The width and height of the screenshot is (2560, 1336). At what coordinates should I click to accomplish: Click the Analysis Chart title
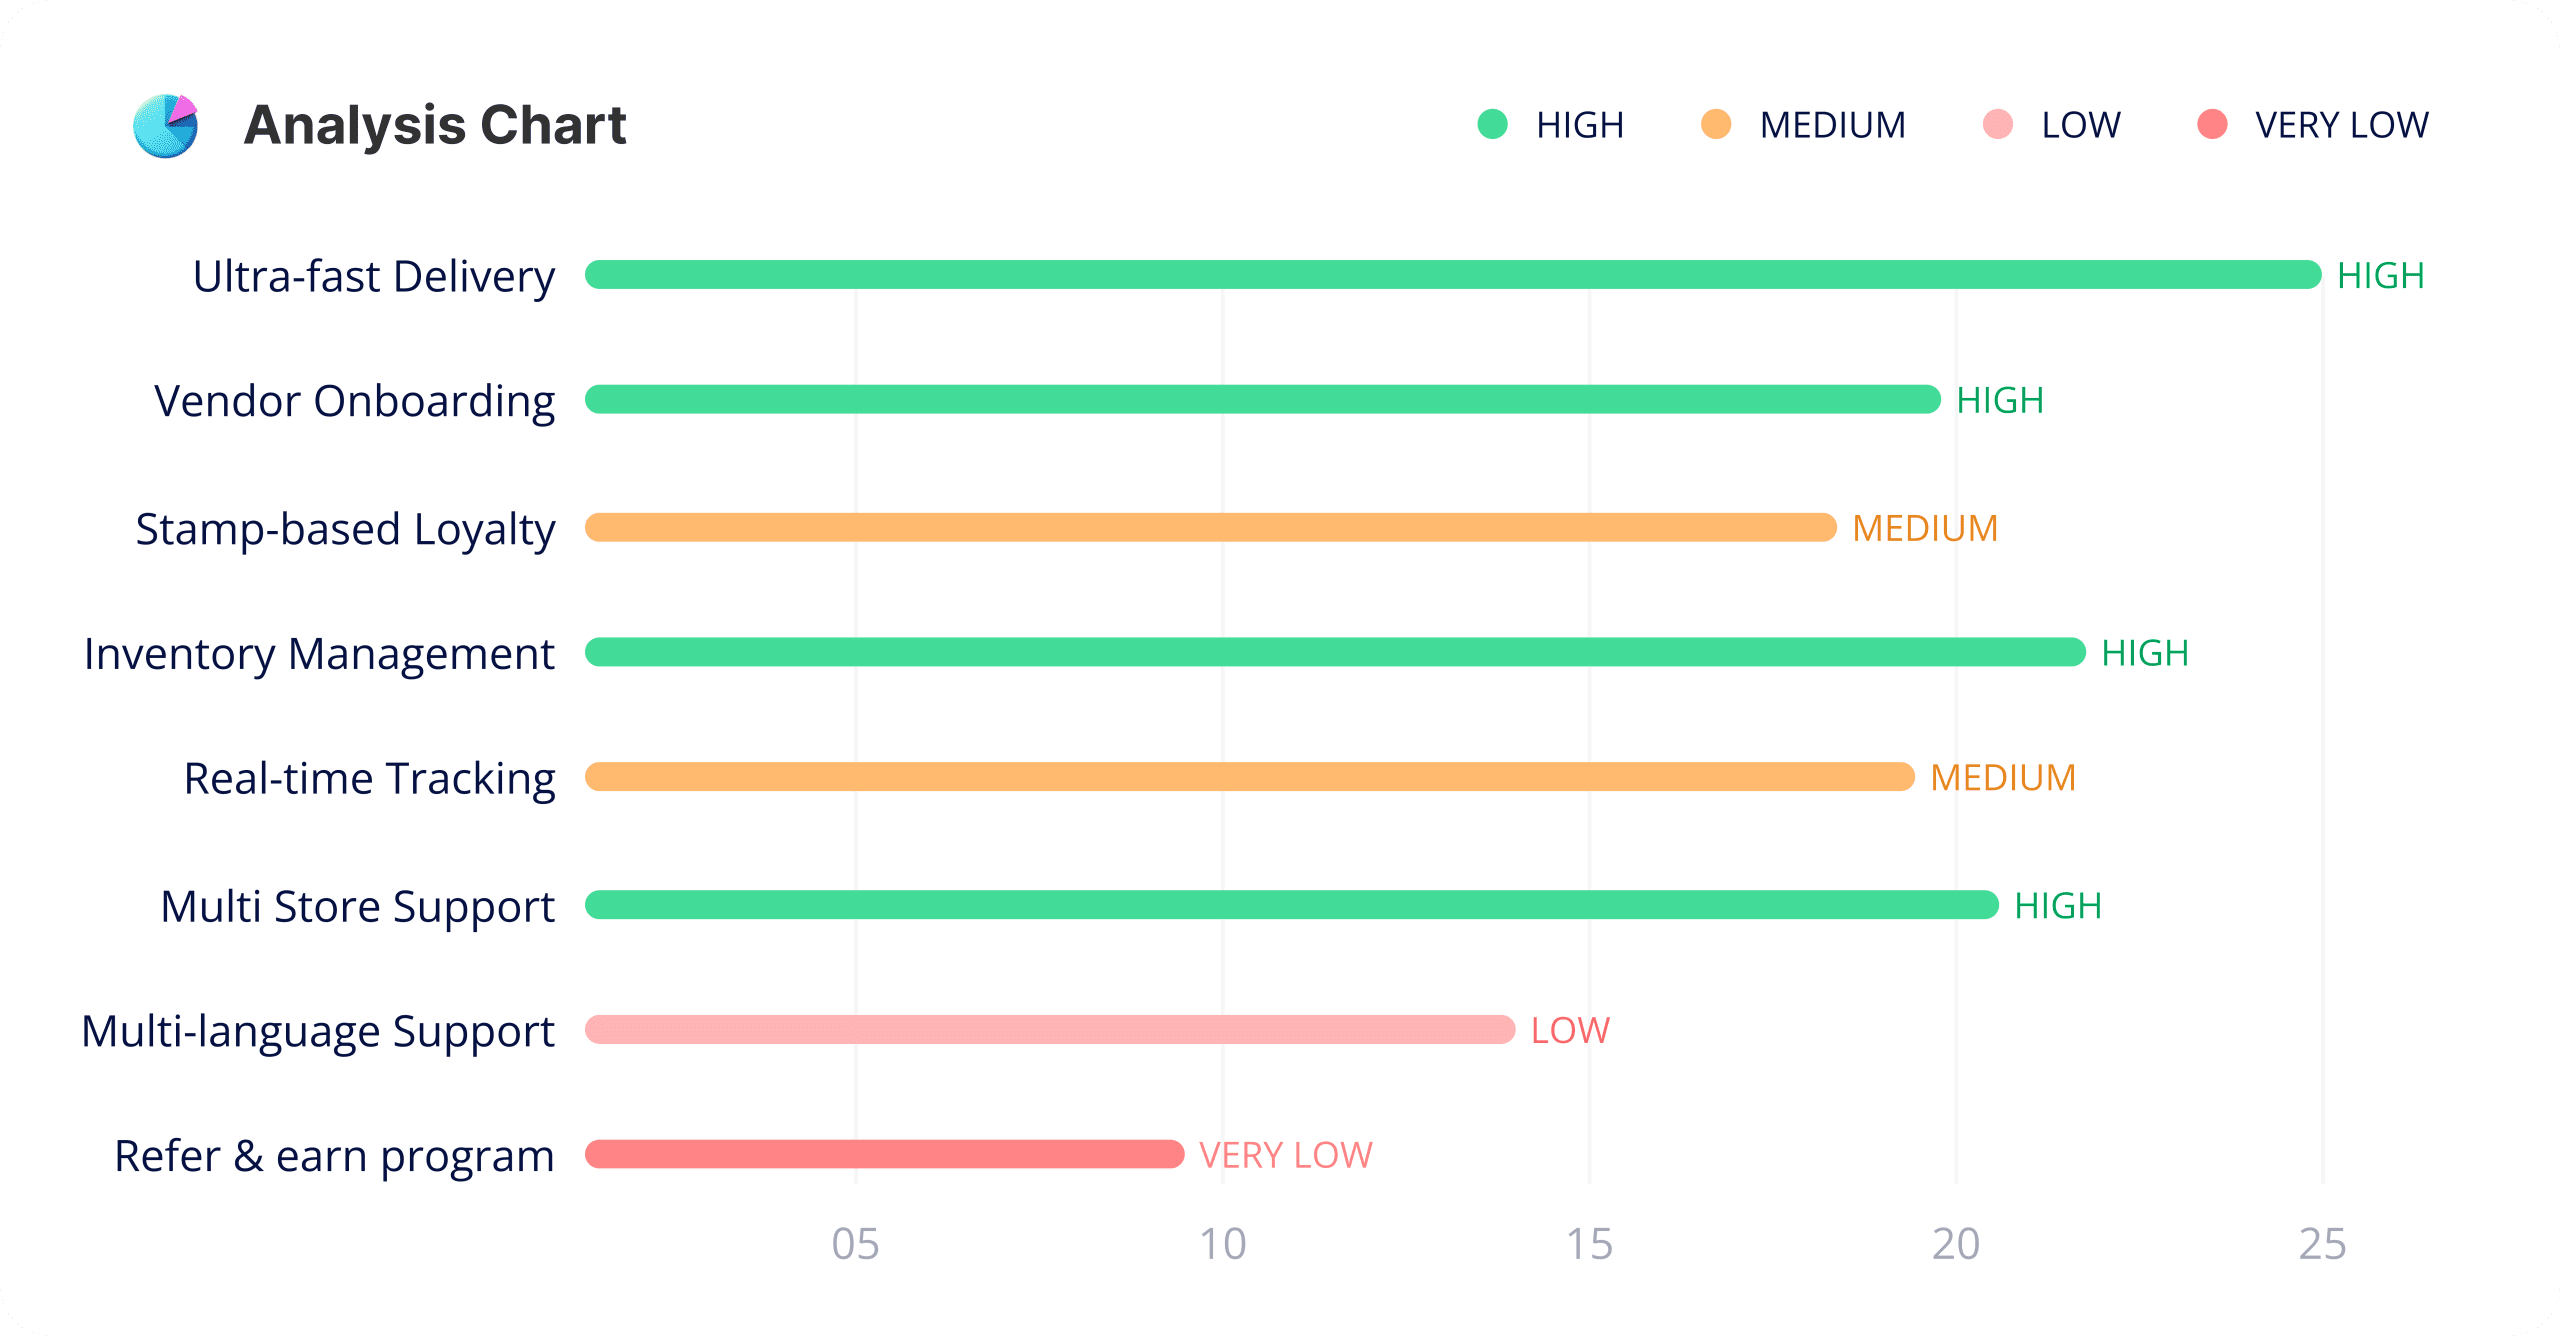coord(435,125)
